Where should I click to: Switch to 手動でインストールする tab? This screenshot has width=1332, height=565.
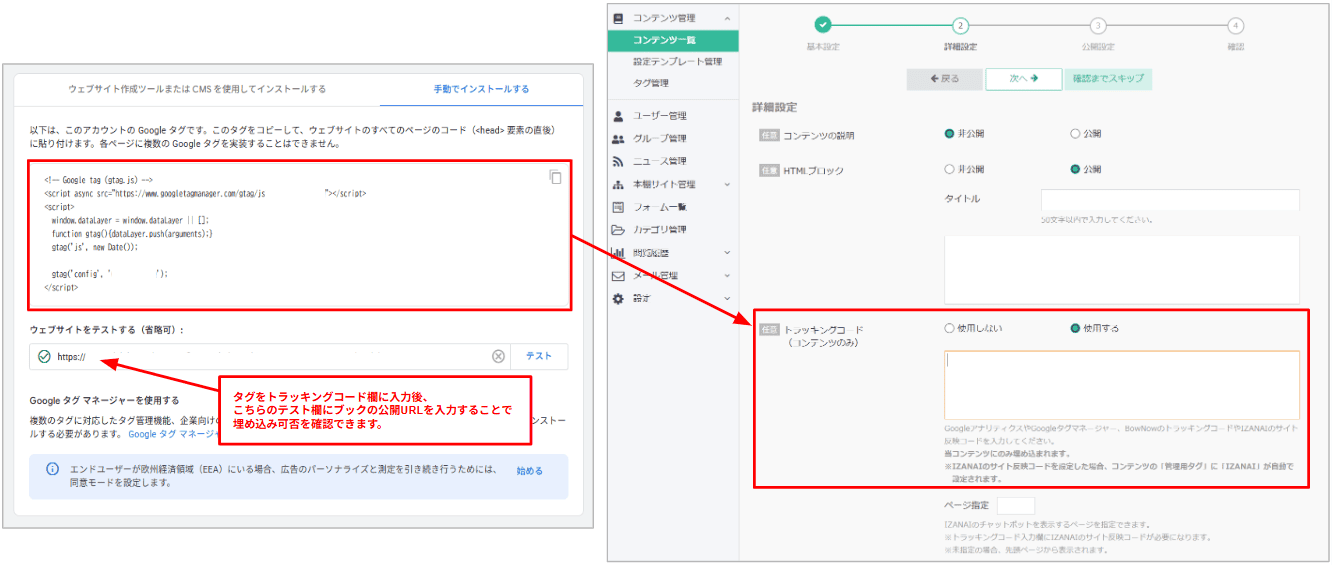[x=482, y=89]
